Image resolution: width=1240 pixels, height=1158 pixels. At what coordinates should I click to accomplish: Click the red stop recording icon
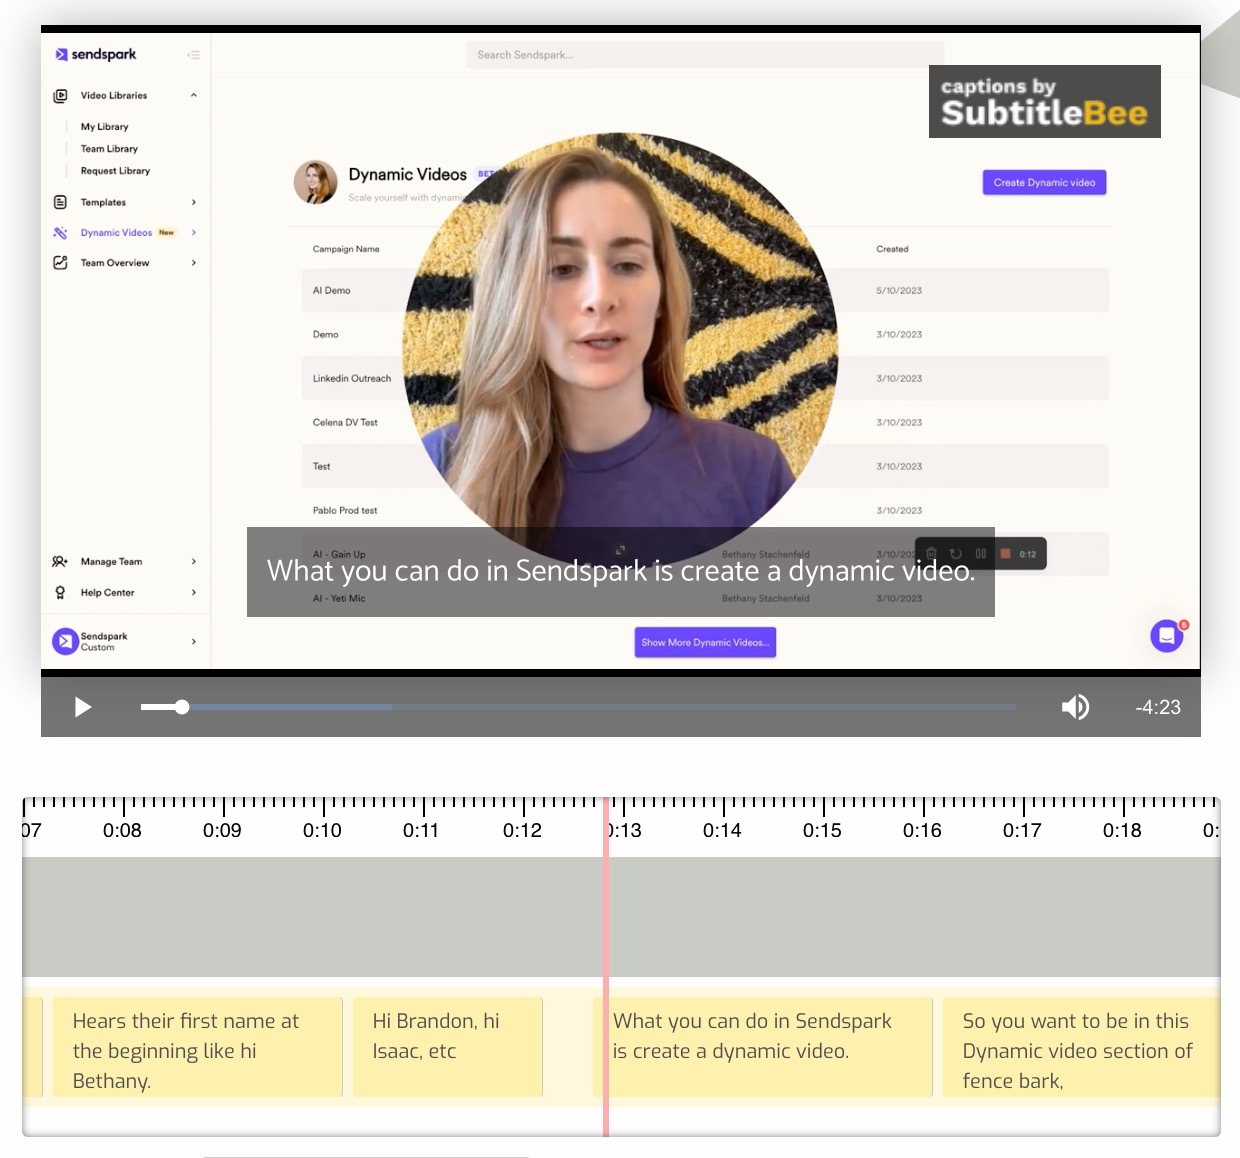pyautogui.click(x=1005, y=553)
